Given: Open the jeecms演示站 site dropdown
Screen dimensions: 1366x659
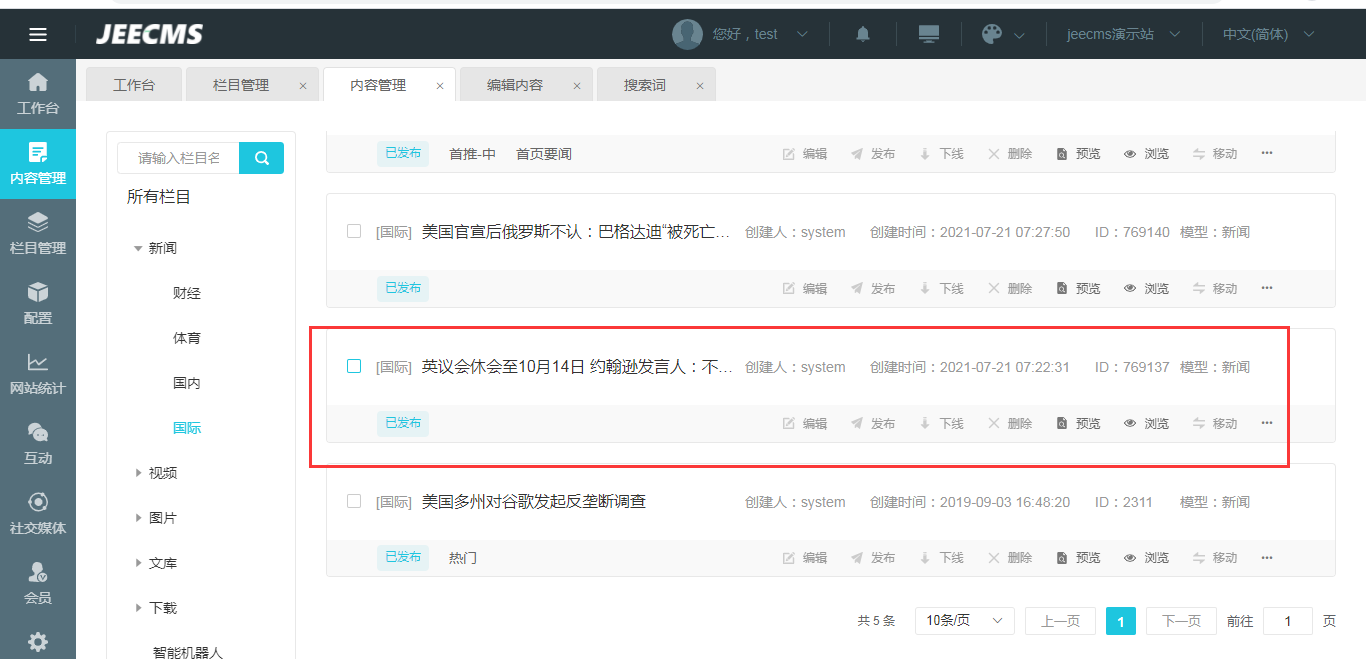Looking at the screenshot, I should tap(1124, 34).
